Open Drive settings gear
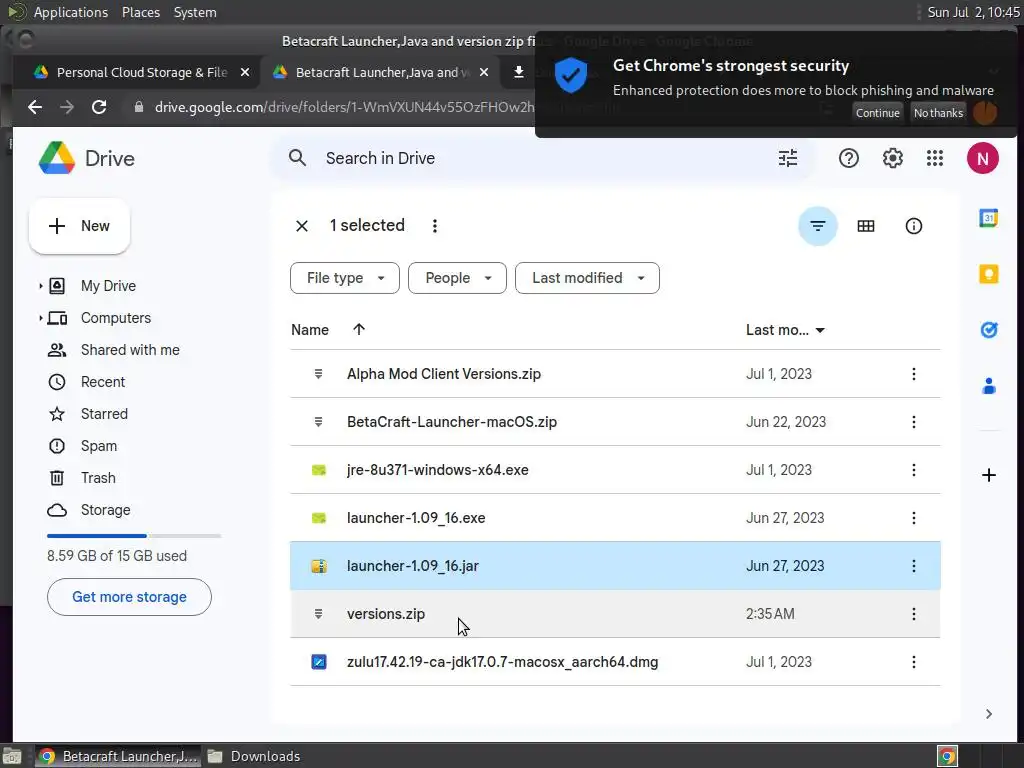This screenshot has height=768, width=1024. click(x=892, y=158)
